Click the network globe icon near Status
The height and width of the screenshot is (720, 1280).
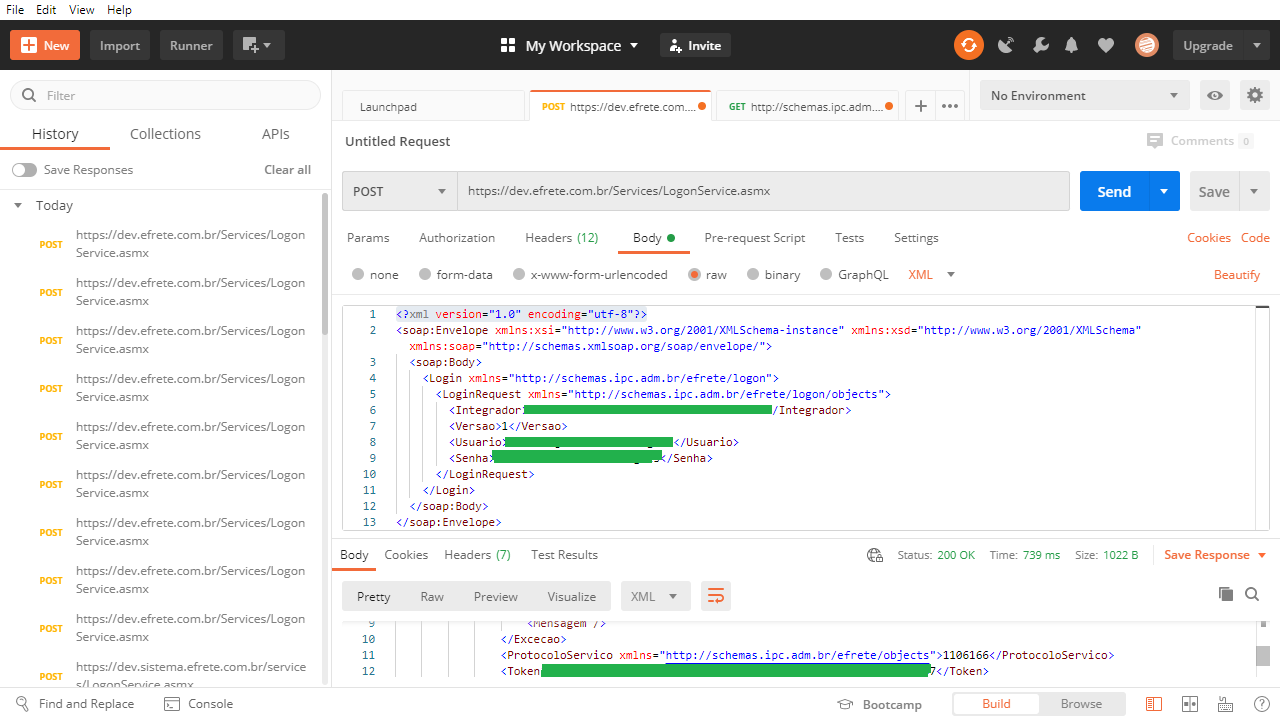coord(875,555)
